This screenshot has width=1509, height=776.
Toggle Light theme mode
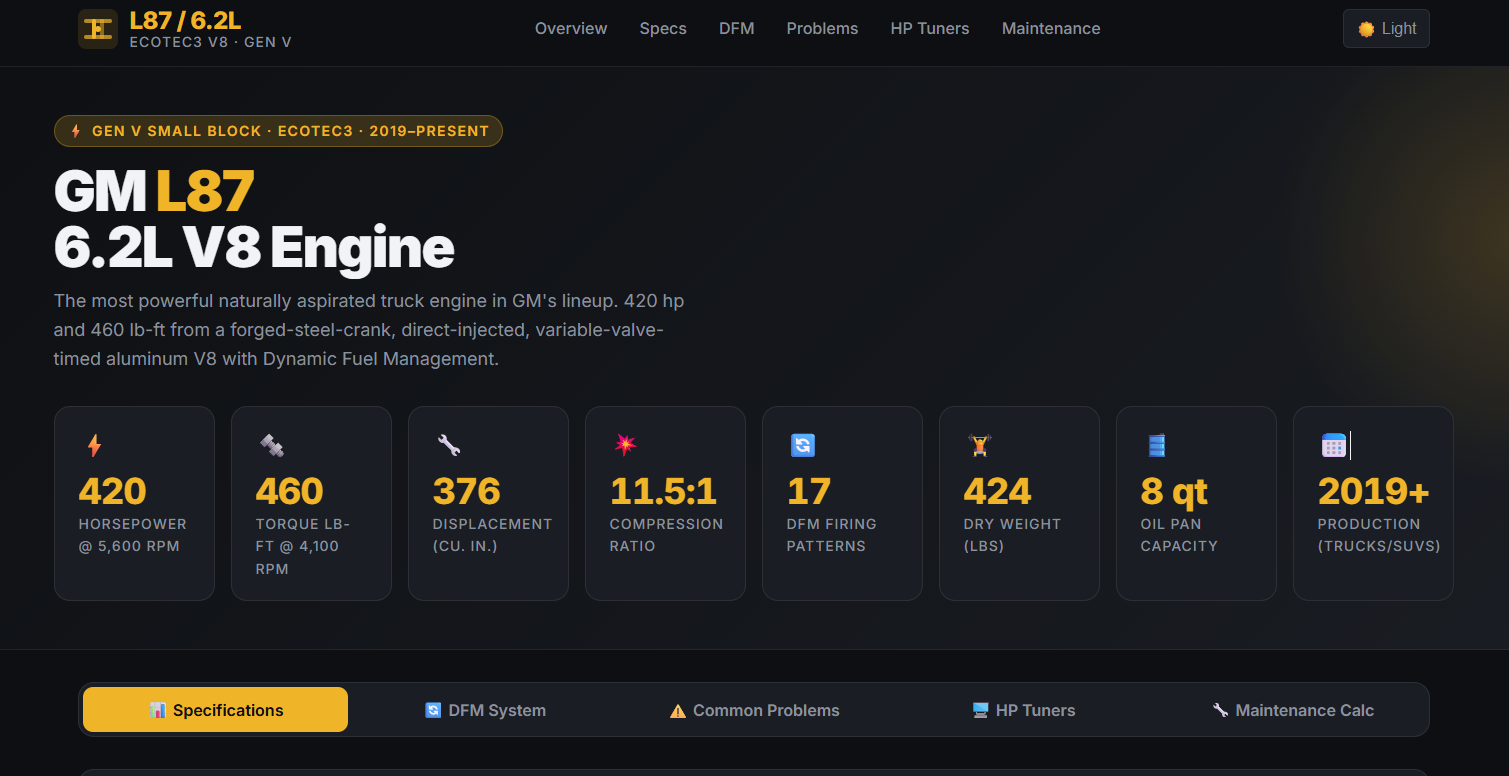1386,29
